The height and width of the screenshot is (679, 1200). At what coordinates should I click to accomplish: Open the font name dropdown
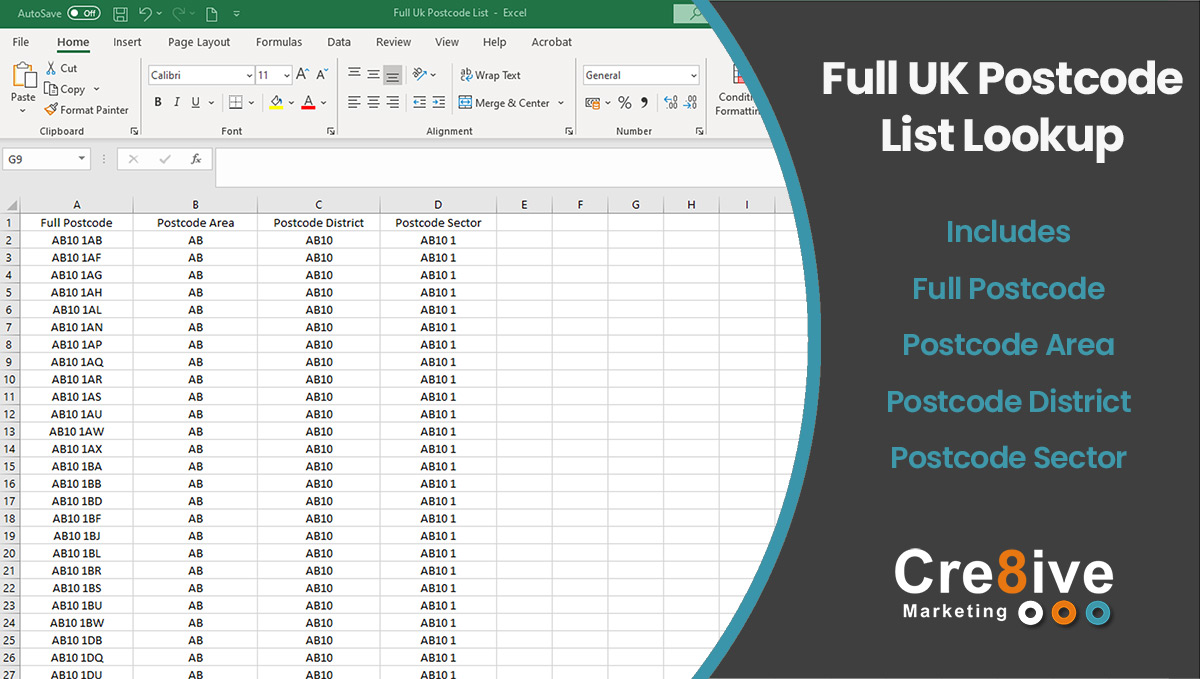click(251, 75)
